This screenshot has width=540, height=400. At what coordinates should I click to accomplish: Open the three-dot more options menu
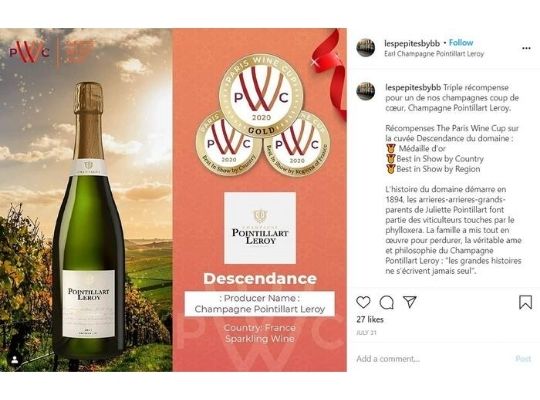(x=526, y=48)
